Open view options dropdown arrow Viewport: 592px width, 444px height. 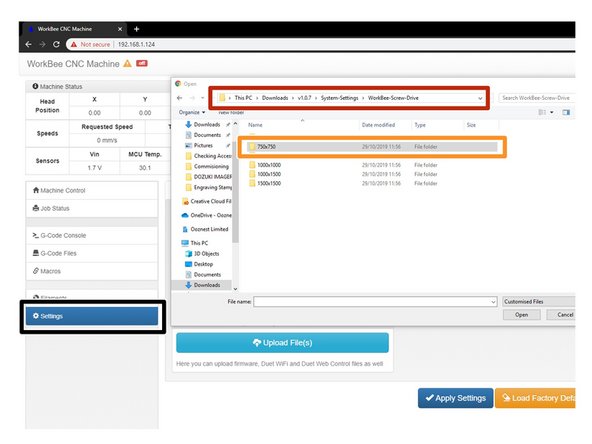tap(552, 112)
